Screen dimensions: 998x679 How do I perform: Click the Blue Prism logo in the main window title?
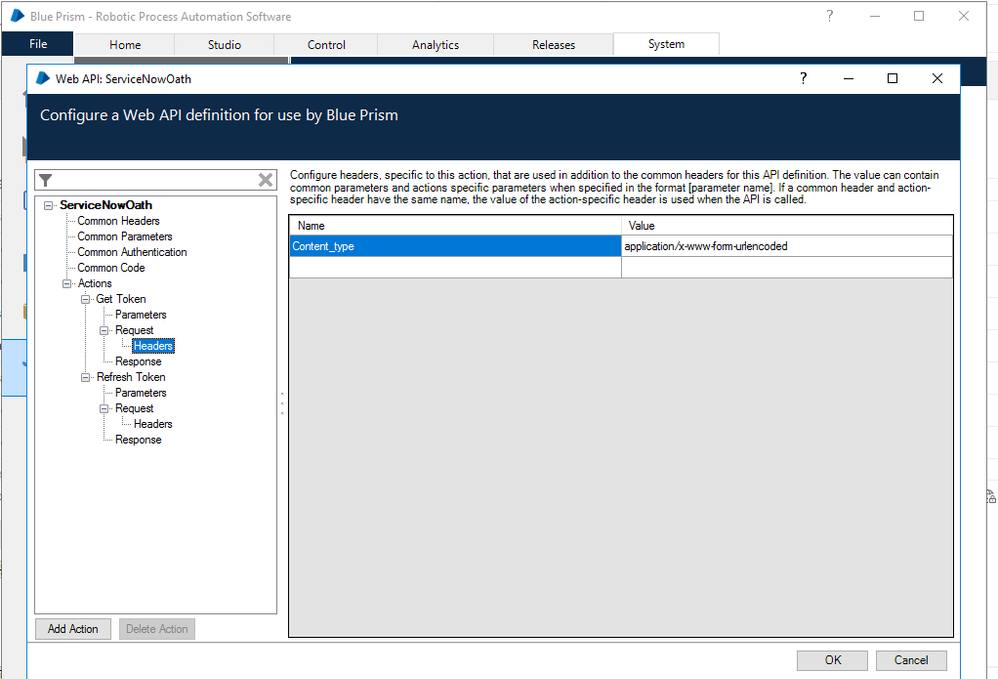(17, 16)
